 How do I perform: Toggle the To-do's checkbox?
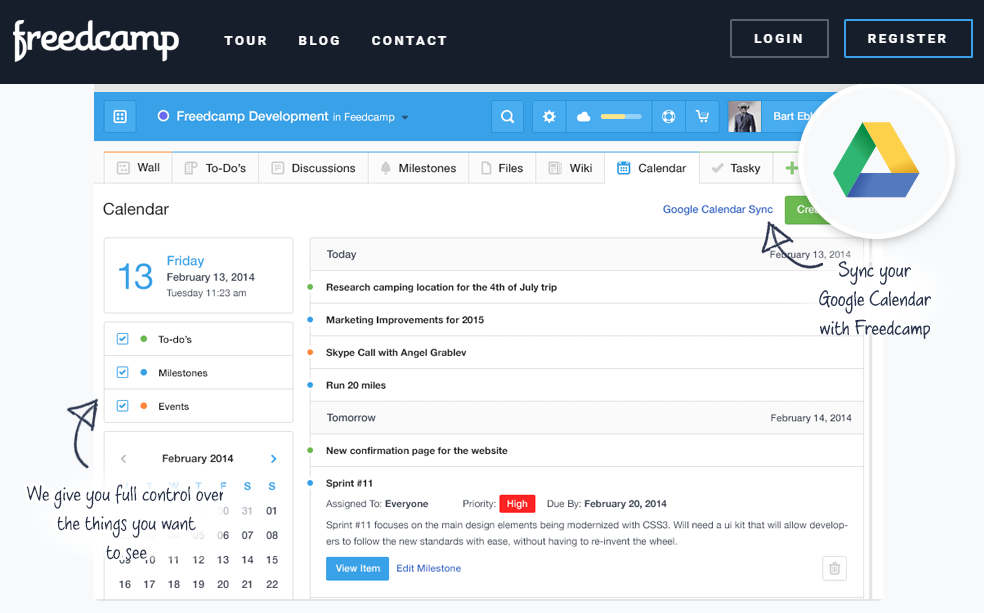click(122, 339)
